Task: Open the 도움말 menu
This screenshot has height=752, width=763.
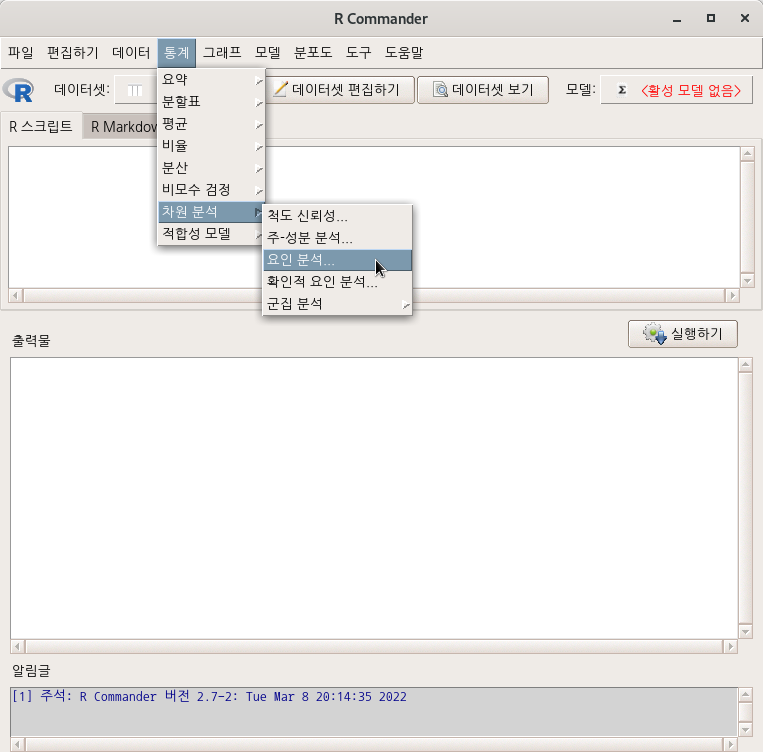Action: pos(404,53)
